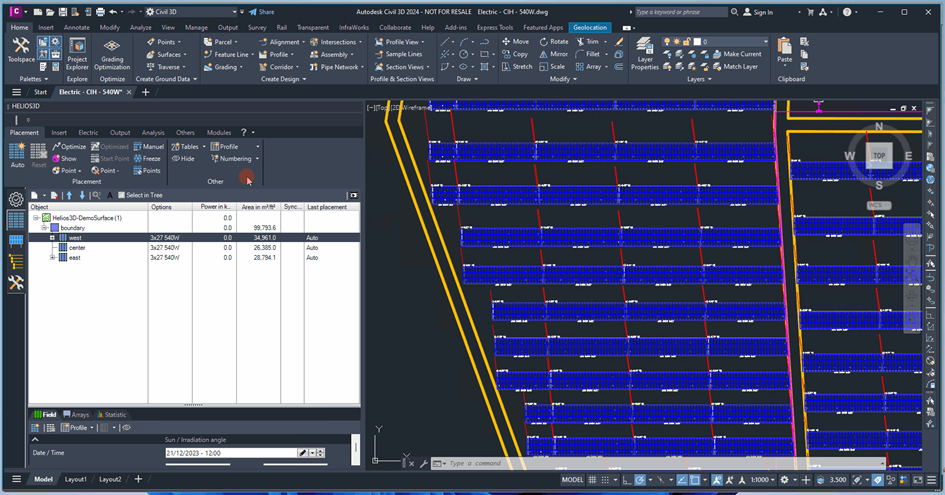945x495 pixels.
Task: Click the Manuel placement tool
Action: coord(147,146)
